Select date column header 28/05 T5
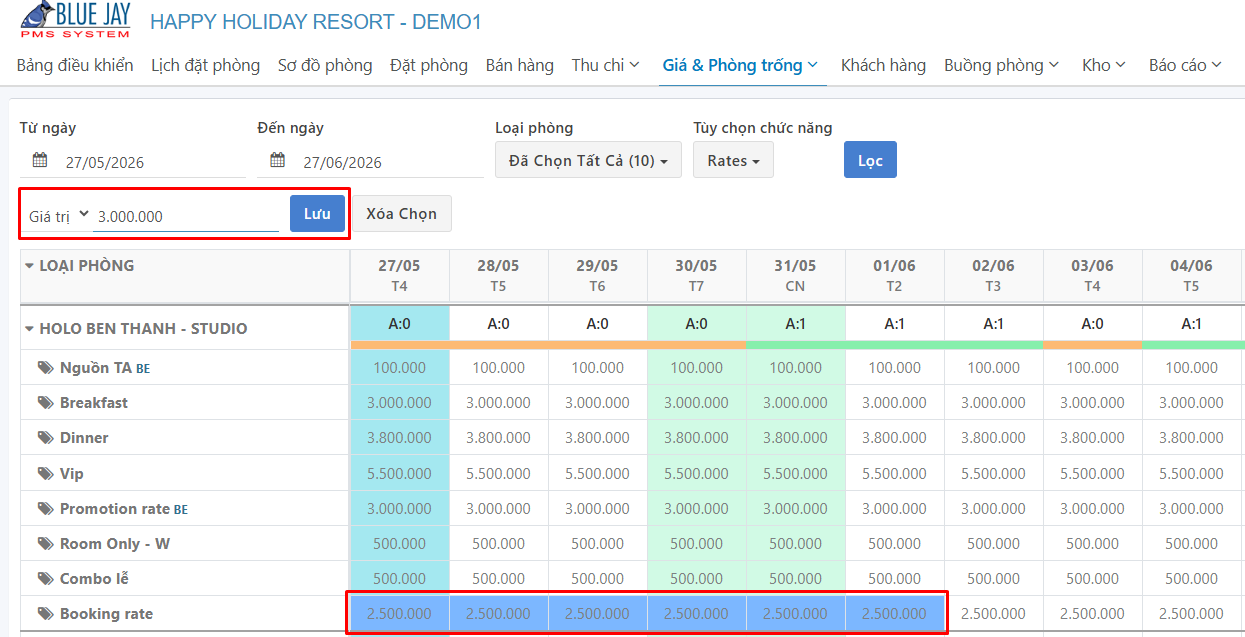This screenshot has height=637, width=1245. pyautogui.click(x=498, y=275)
